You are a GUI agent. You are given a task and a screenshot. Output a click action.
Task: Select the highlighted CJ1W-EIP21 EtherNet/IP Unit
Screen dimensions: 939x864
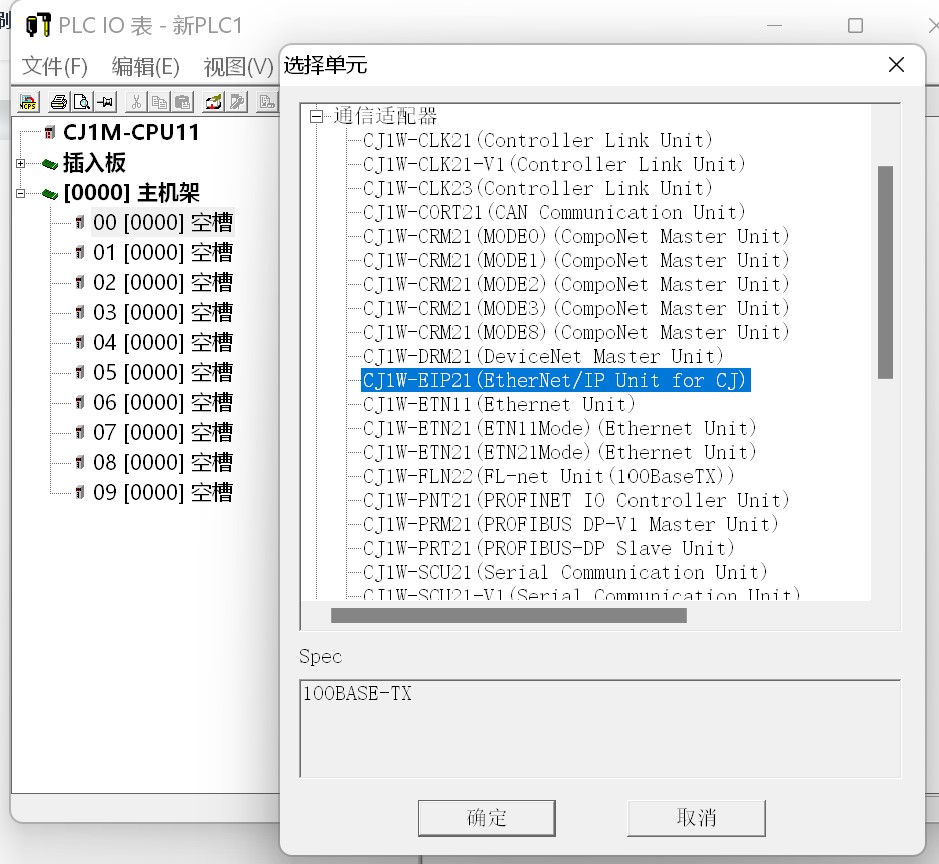(555, 380)
